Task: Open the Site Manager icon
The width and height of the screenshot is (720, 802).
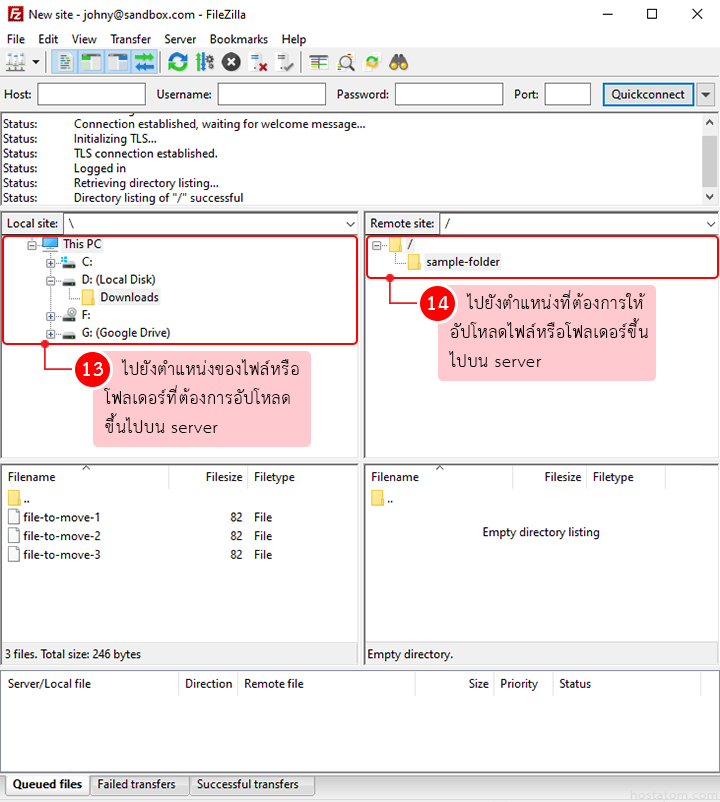Action: (15, 62)
